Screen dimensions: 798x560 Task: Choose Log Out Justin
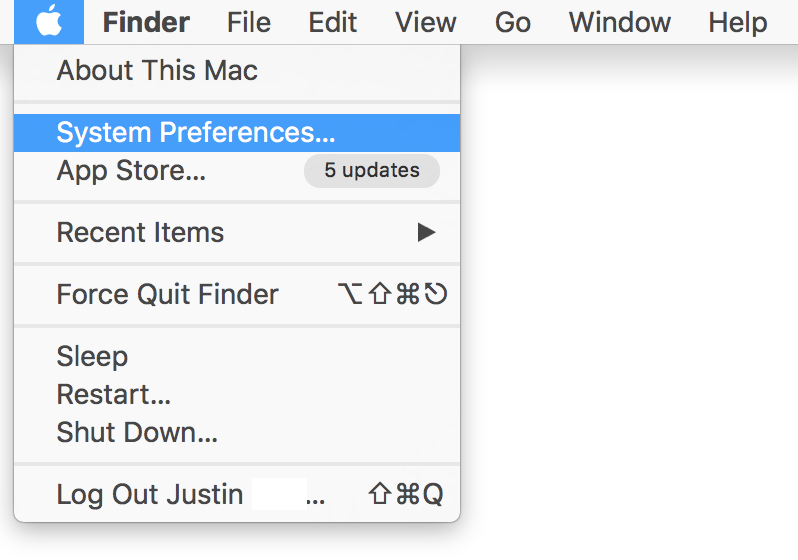point(237,494)
